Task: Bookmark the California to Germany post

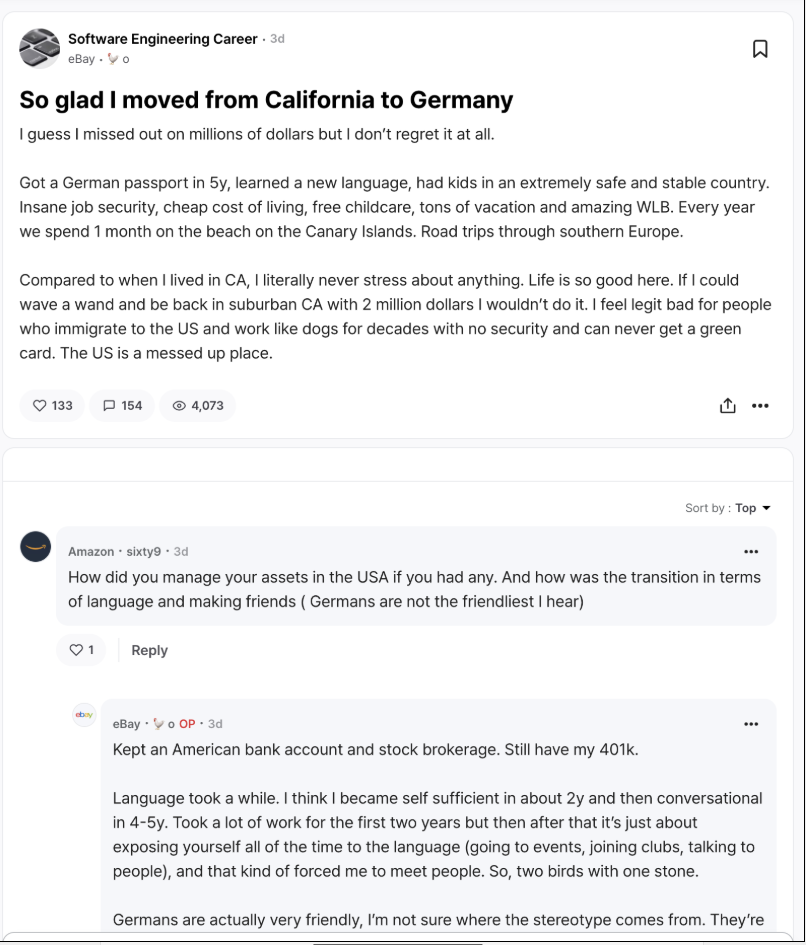Action: point(760,49)
